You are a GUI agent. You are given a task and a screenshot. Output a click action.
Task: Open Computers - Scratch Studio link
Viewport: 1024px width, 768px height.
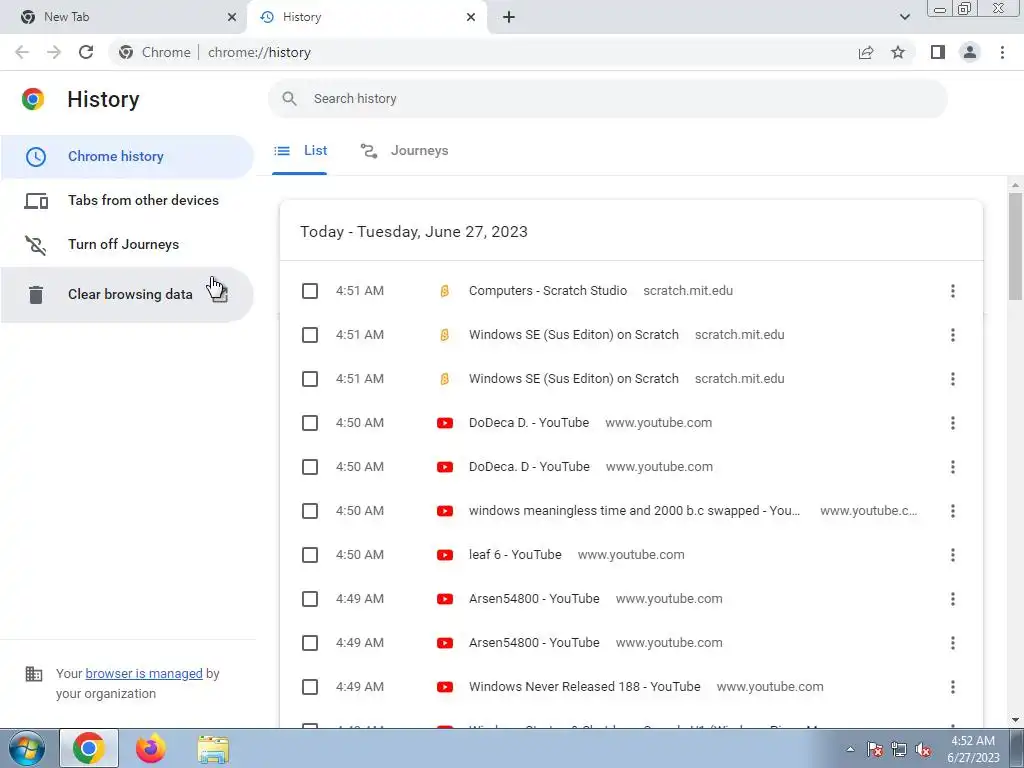(x=547, y=291)
